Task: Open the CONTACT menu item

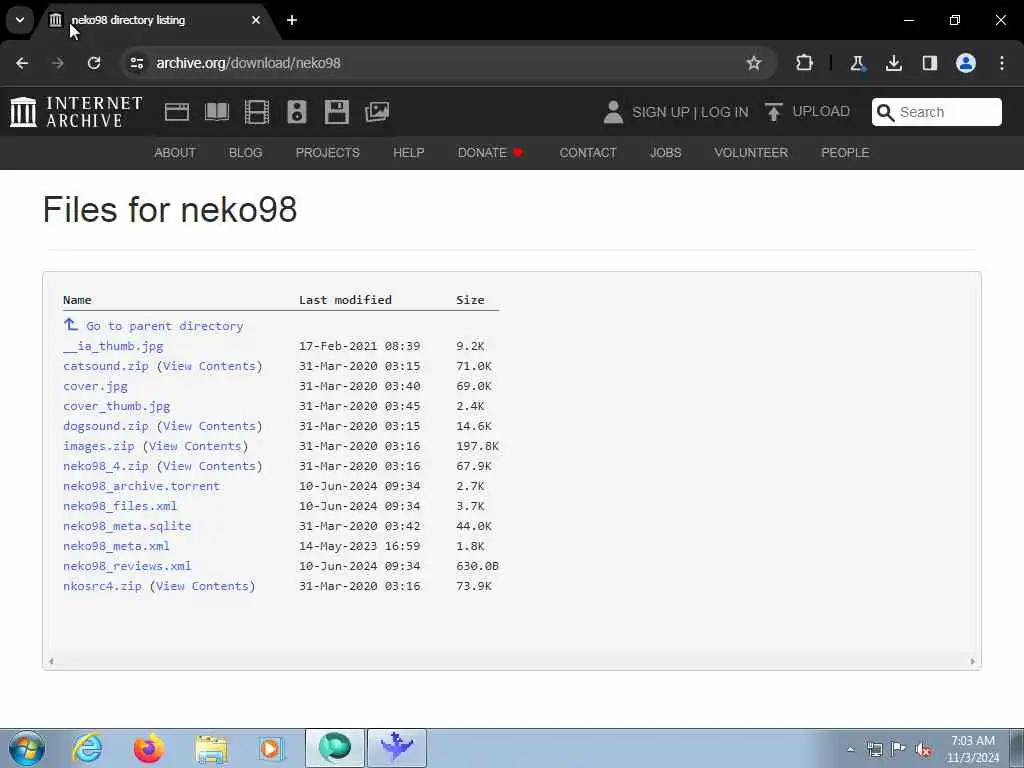Action: (x=588, y=153)
